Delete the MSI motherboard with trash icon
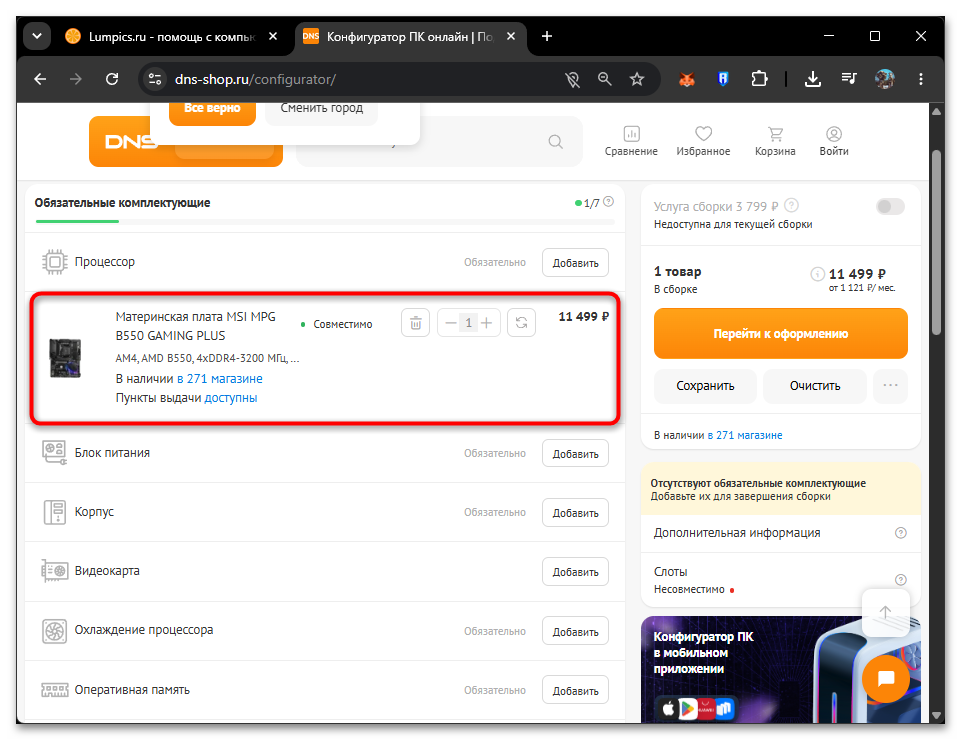 [x=416, y=322]
